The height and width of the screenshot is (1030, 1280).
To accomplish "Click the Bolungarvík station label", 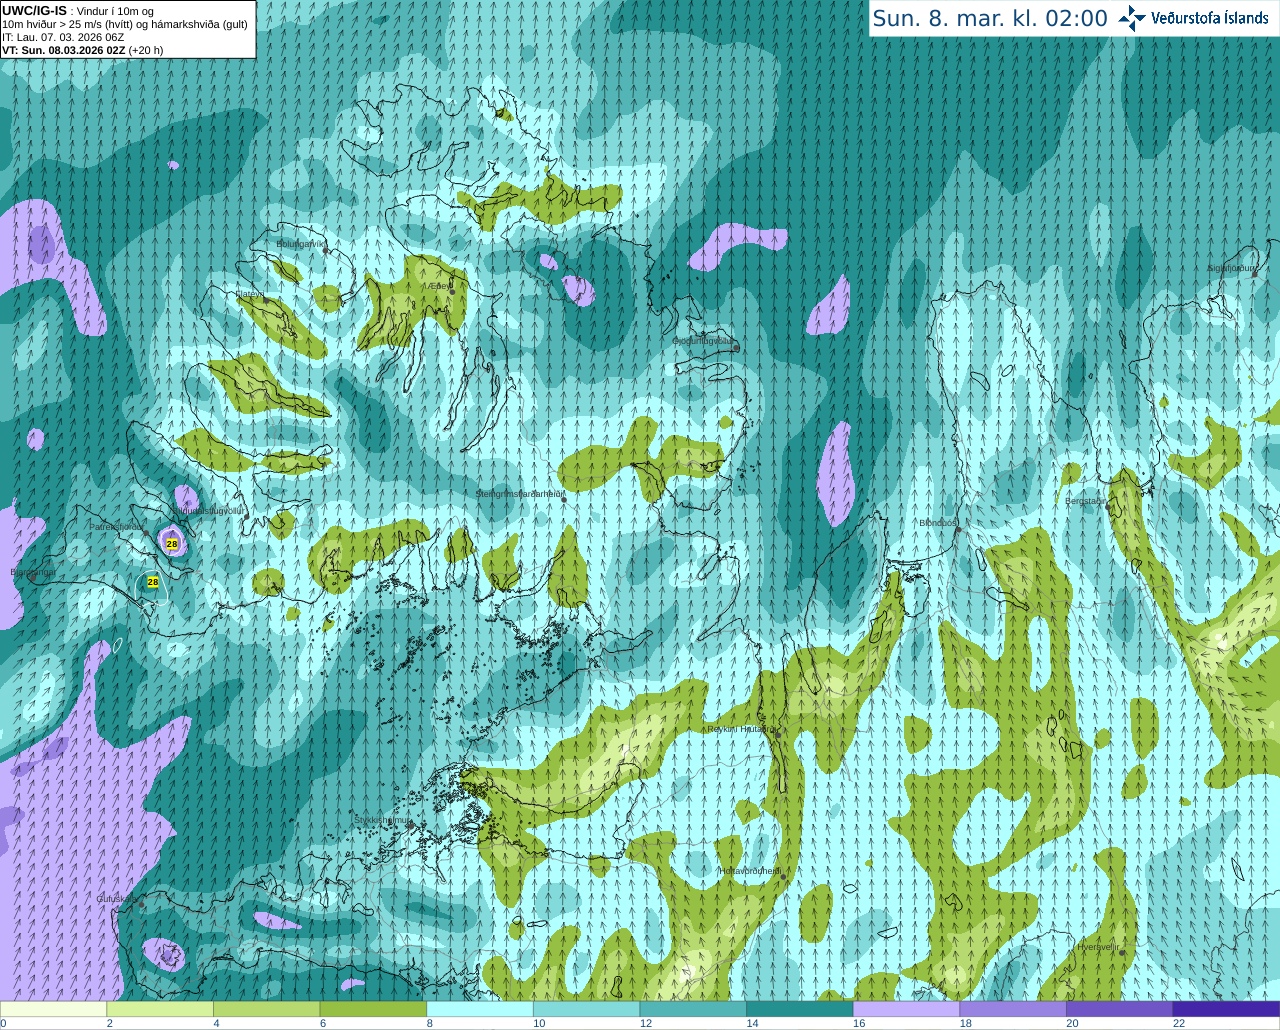I will (x=300, y=243).
